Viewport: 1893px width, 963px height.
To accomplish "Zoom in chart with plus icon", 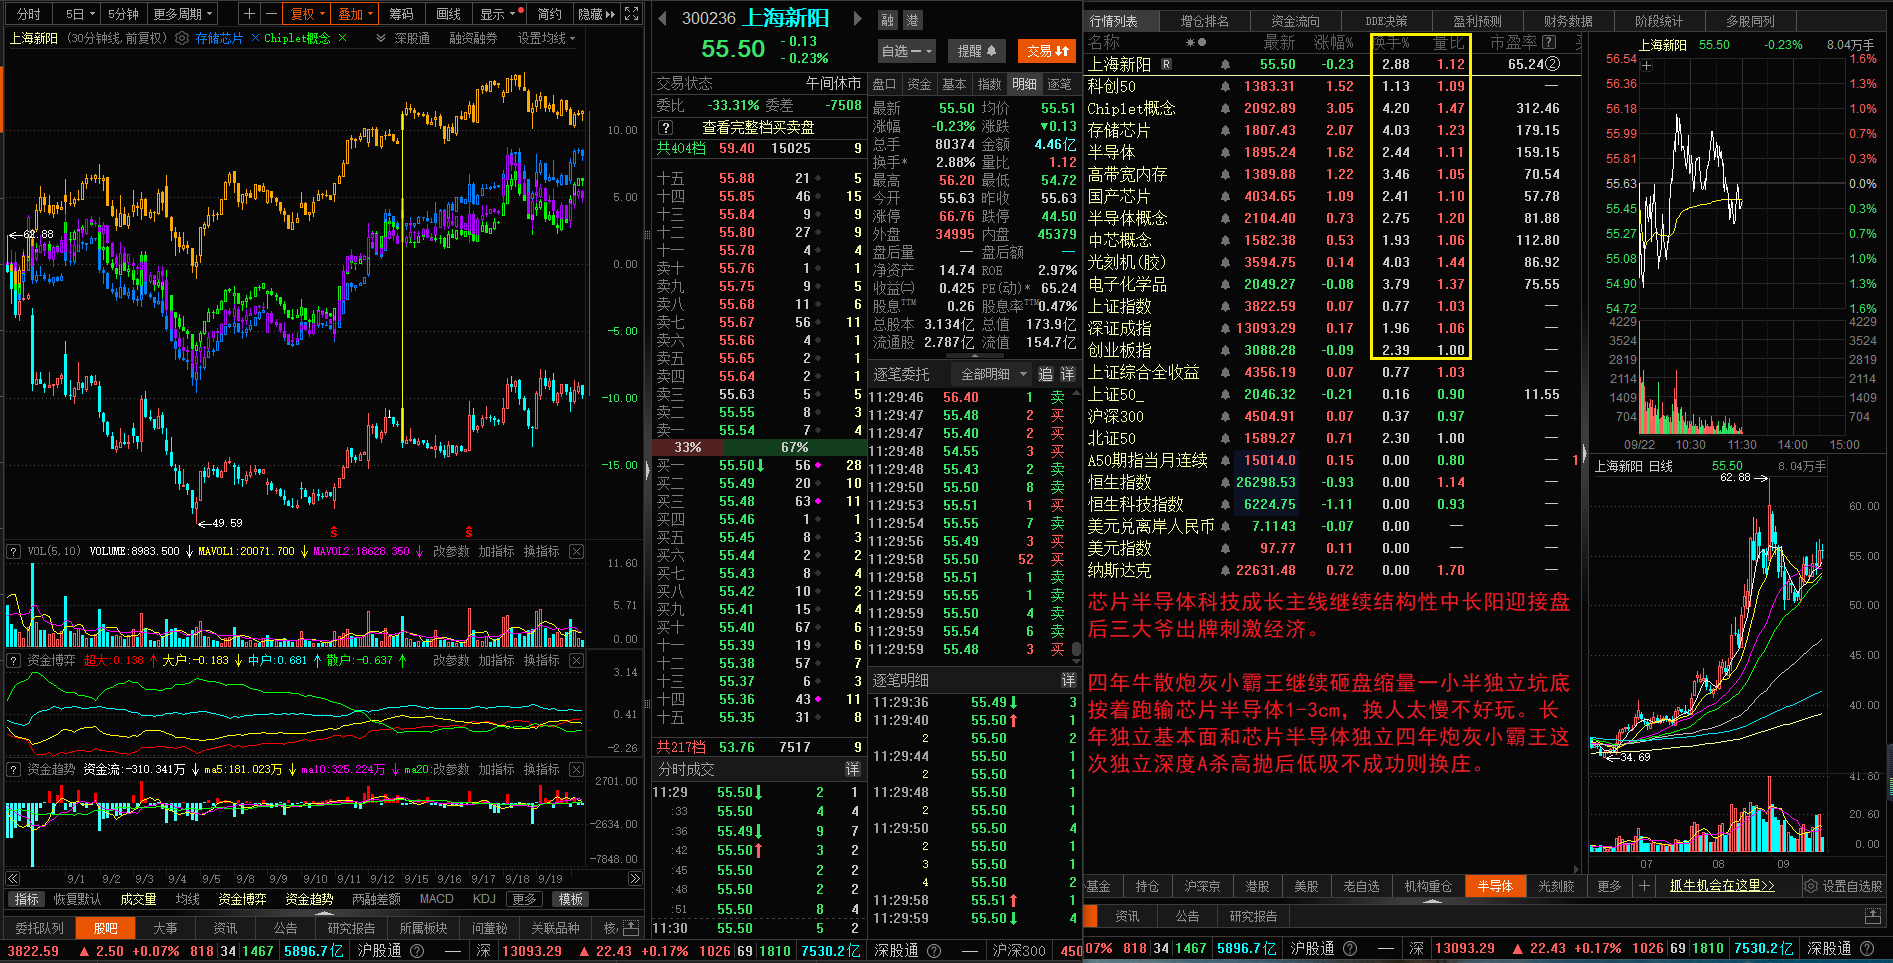I will click(x=250, y=14).
